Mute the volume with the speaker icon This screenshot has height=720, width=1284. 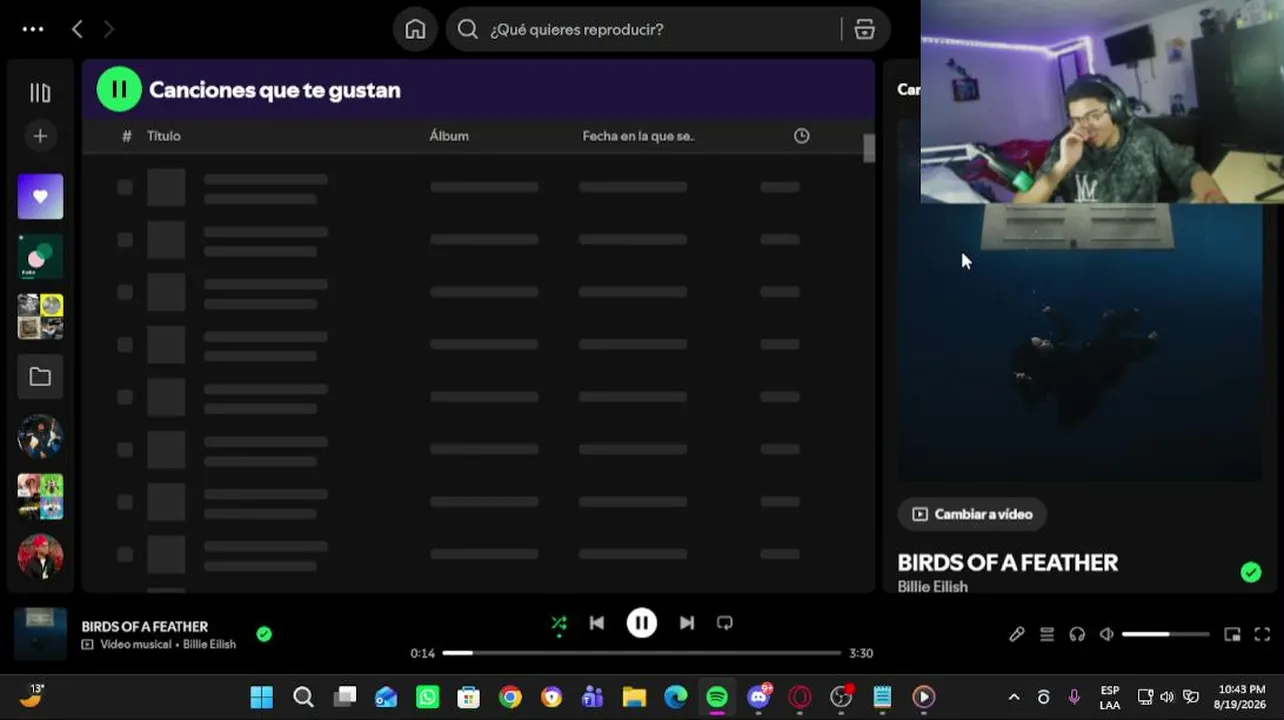tap(1107, 634)
